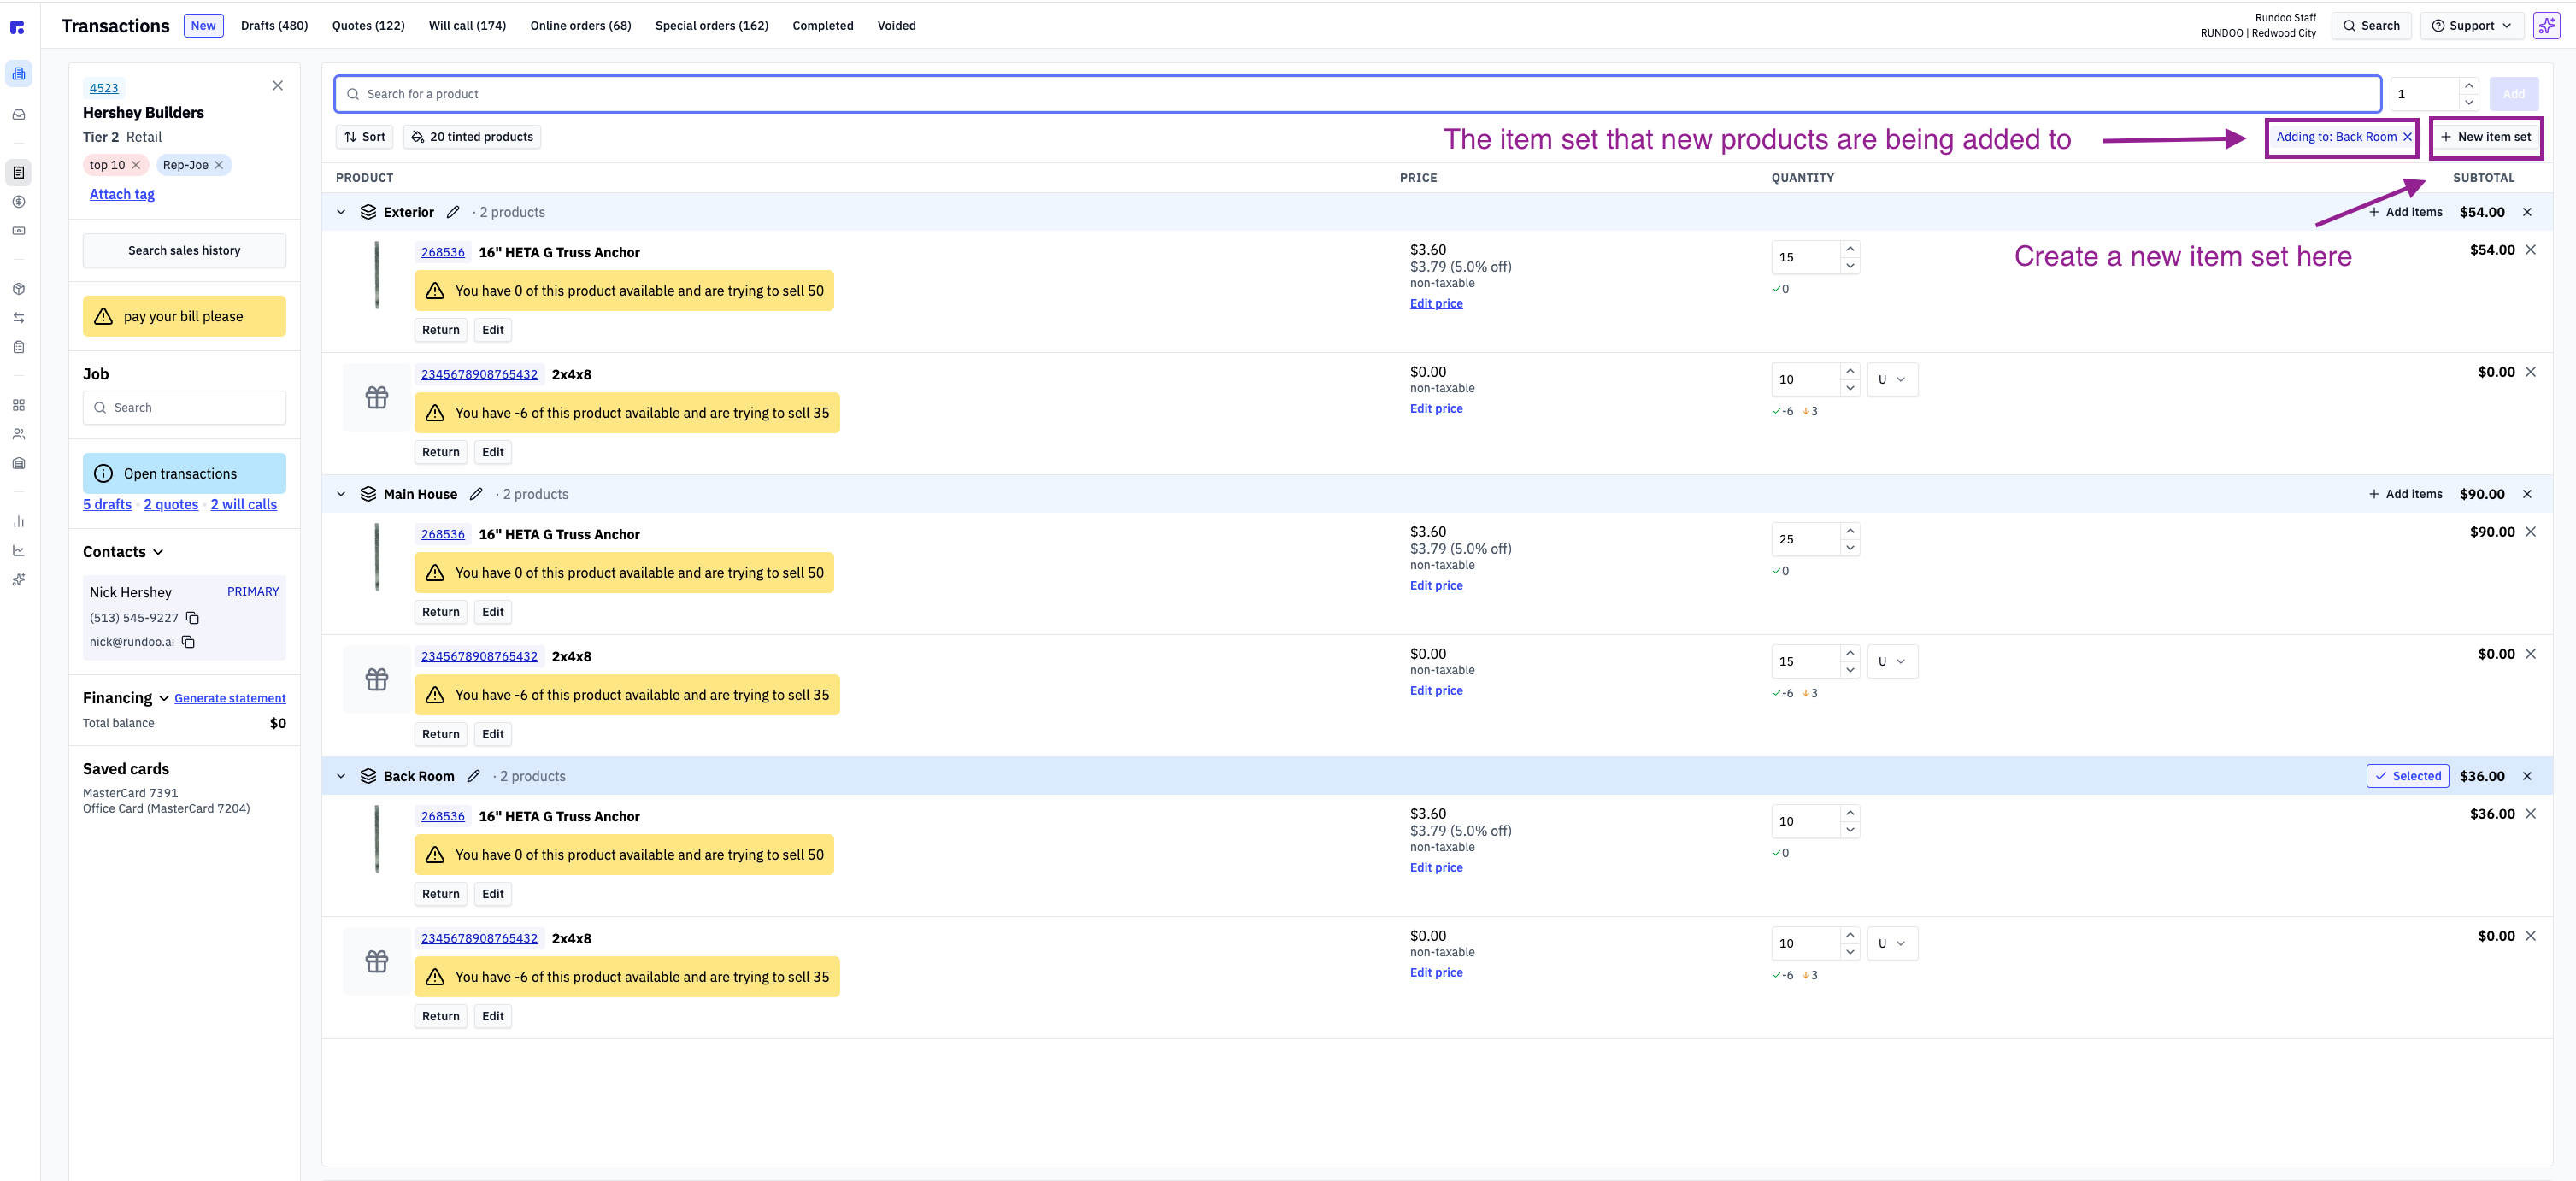Remove the 'top 10' tag
The image size is (2576, 1181).
pos(136,165)
